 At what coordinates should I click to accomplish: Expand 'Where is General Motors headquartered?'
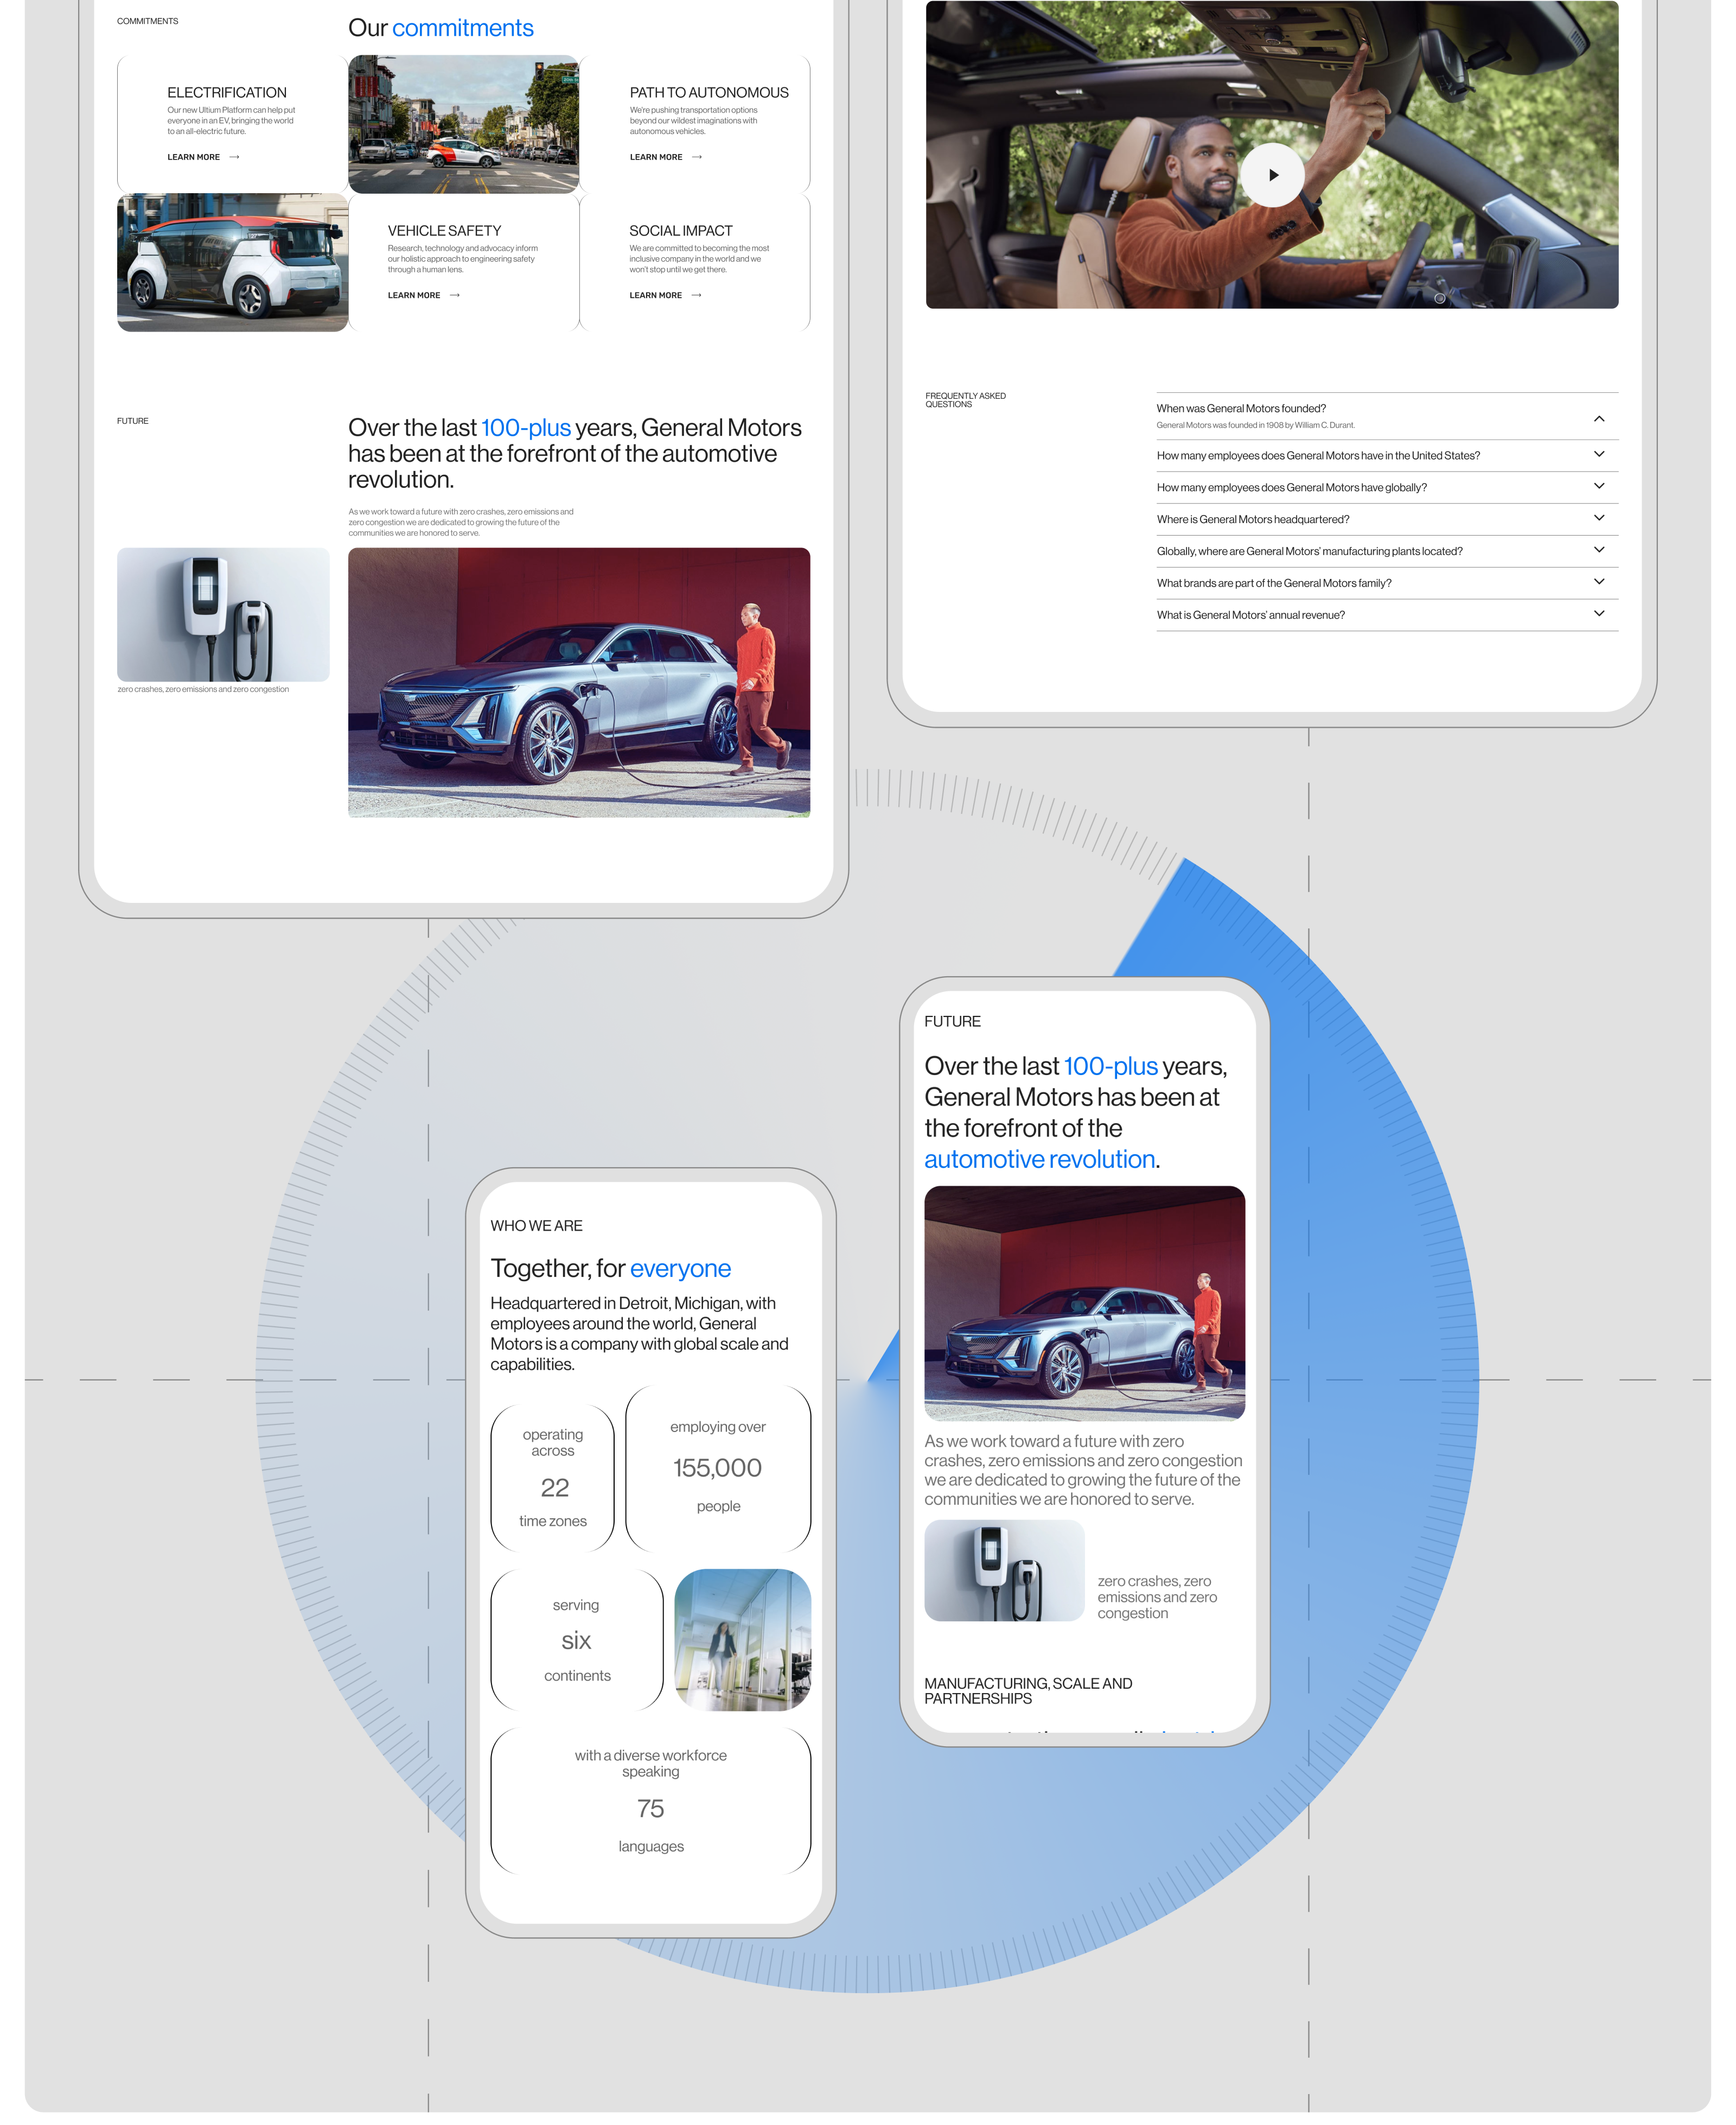[1600, 518]
